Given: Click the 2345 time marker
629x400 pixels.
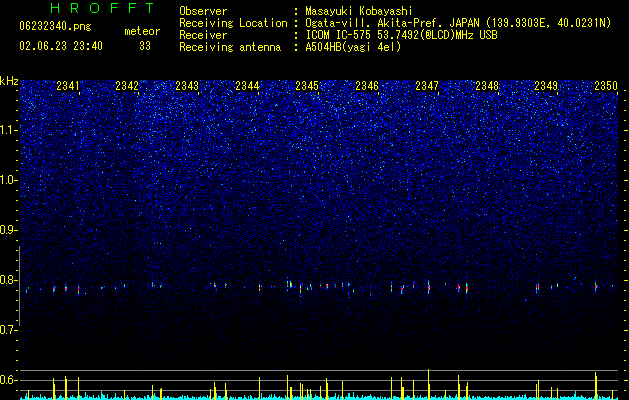Looking at the screenshot, I should 307,86.
